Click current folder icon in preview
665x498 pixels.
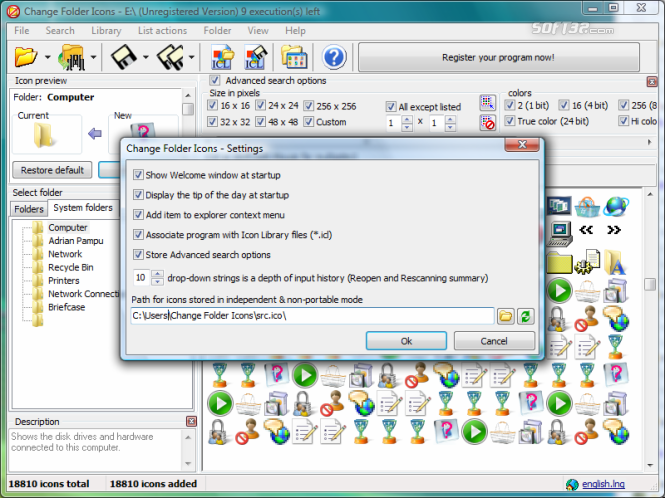(x=43, y=135)
